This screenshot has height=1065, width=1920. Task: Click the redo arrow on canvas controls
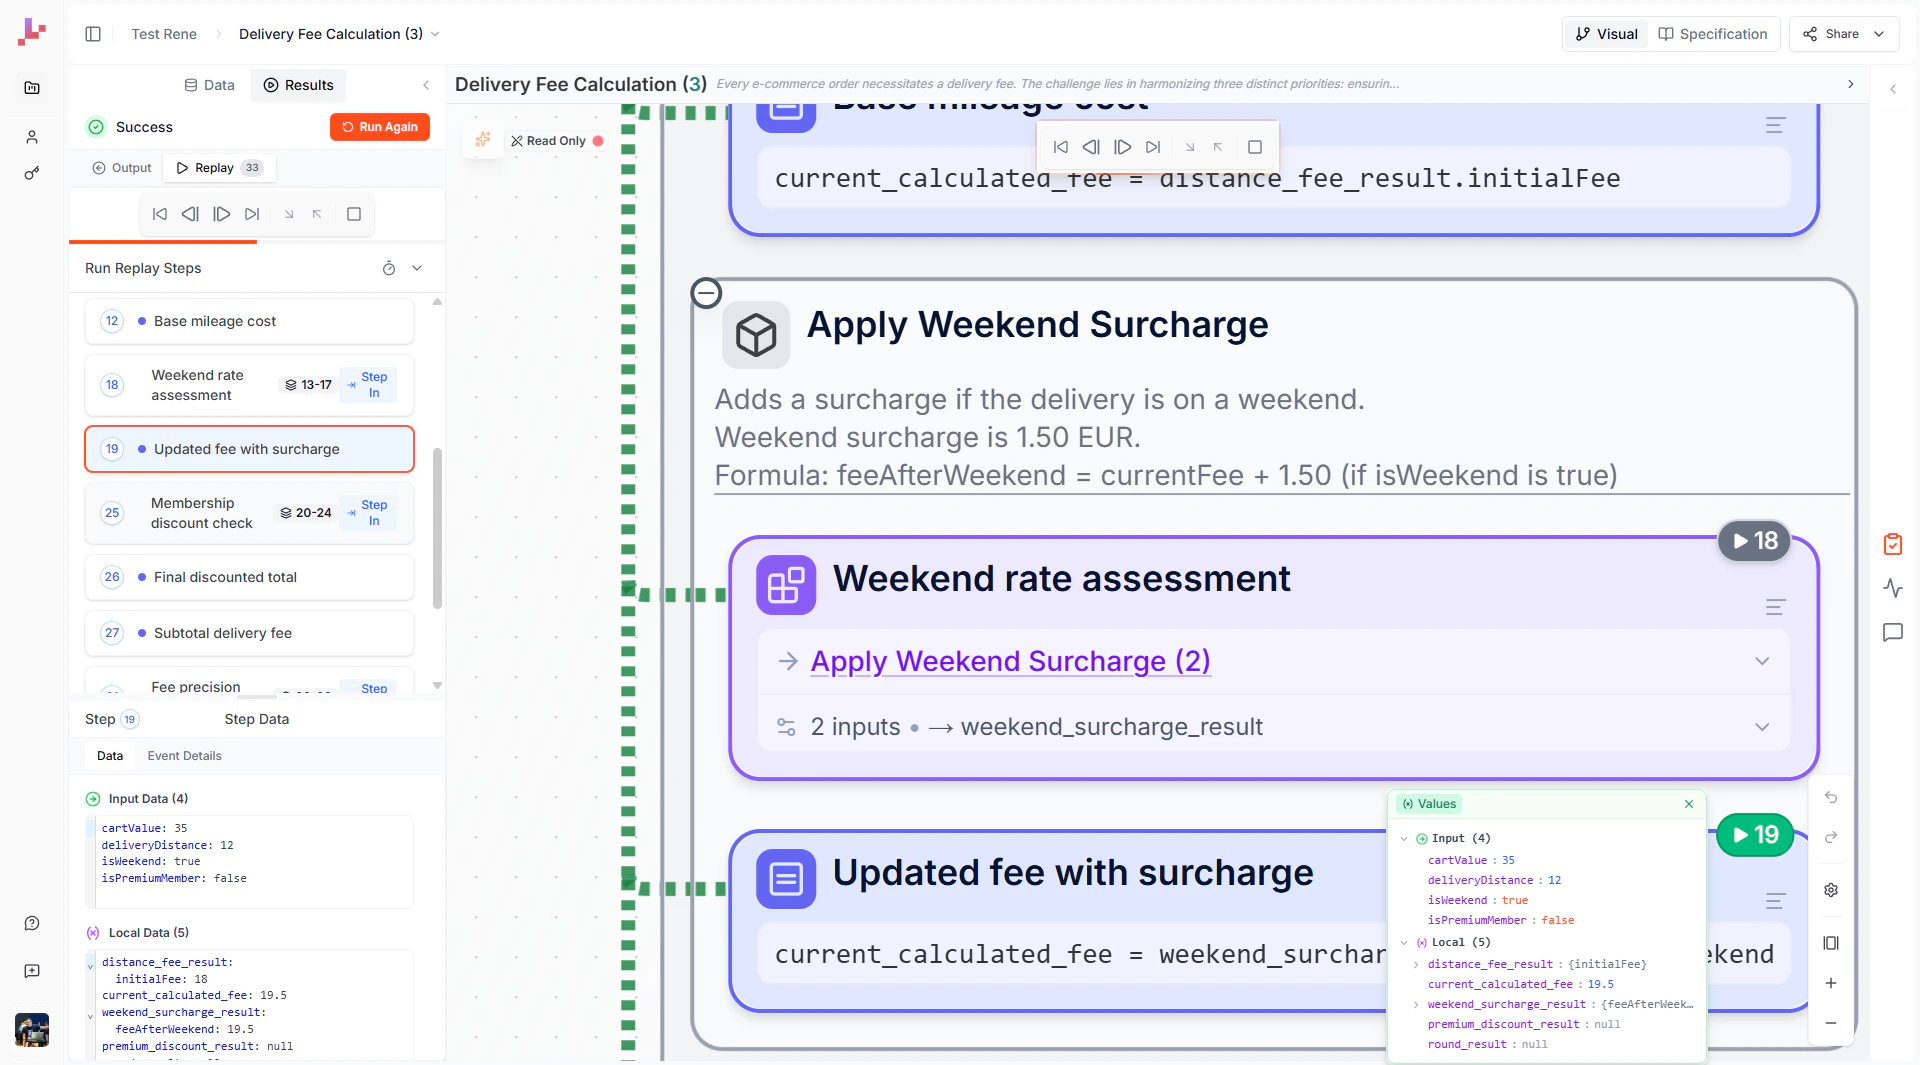point(1831,837)
